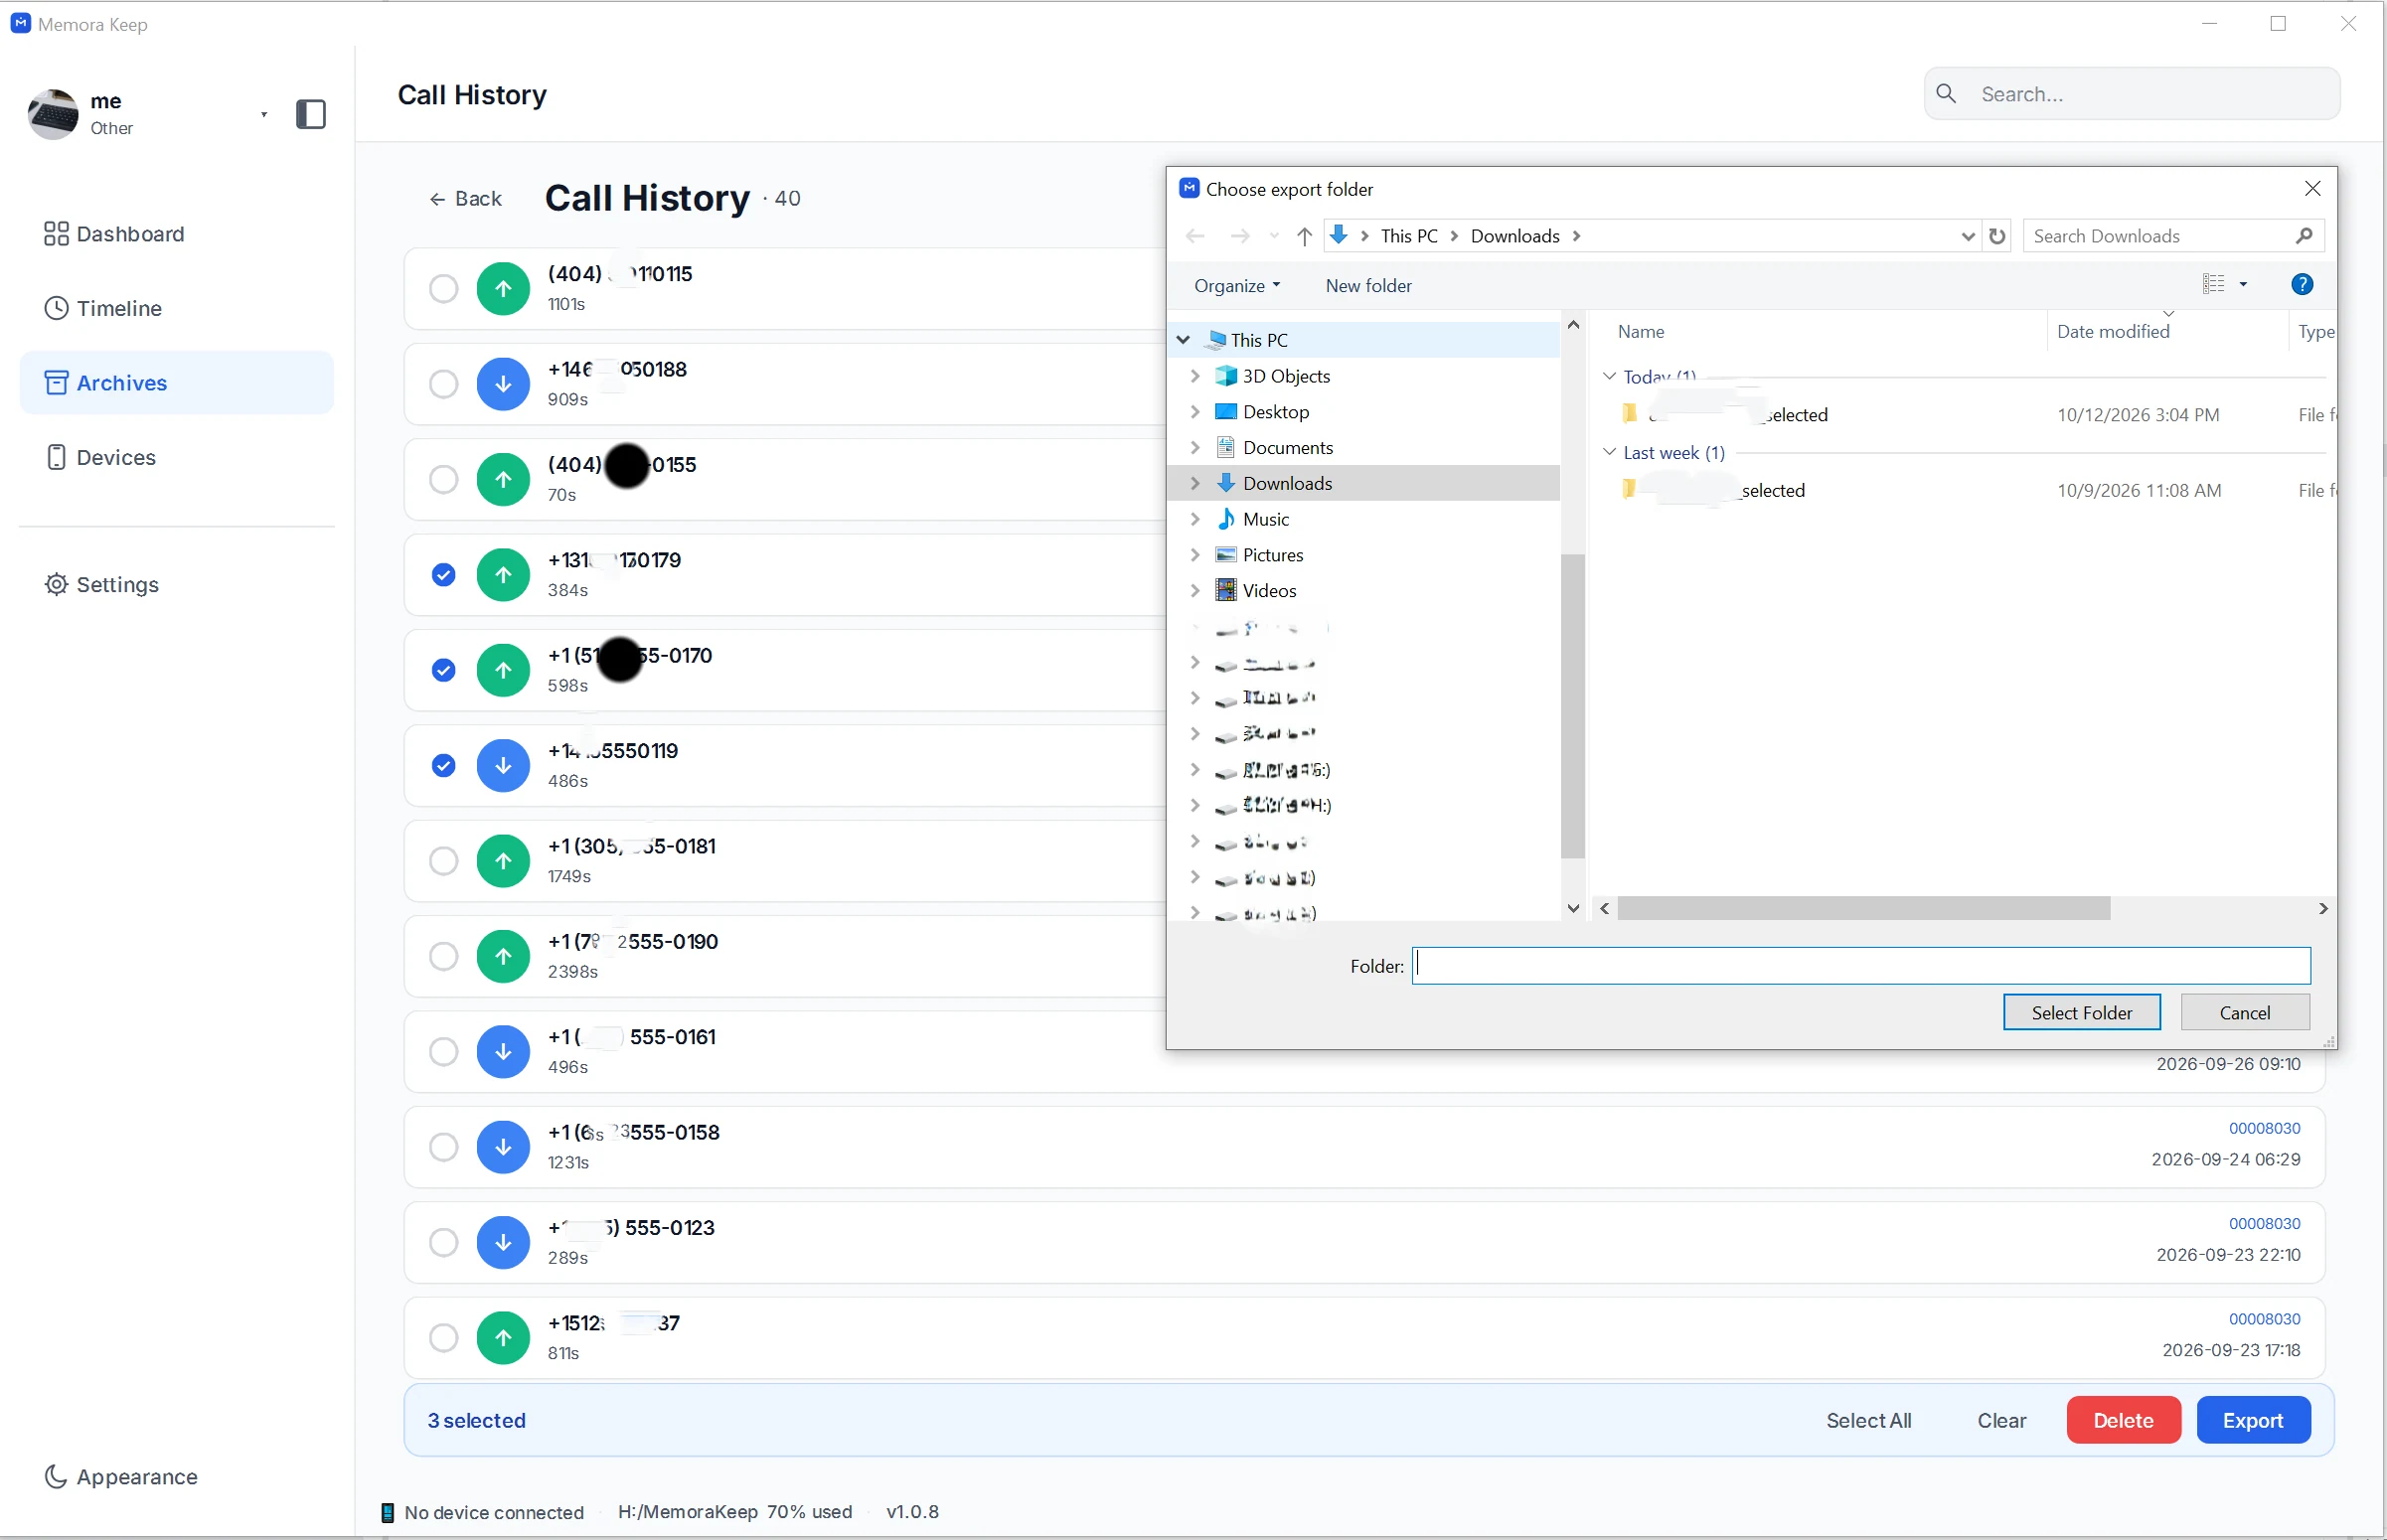Toggle the sidebar collapse icon
Image resolution: width=2387 pixels, height=1540 pixels.
tap(311, 114)
